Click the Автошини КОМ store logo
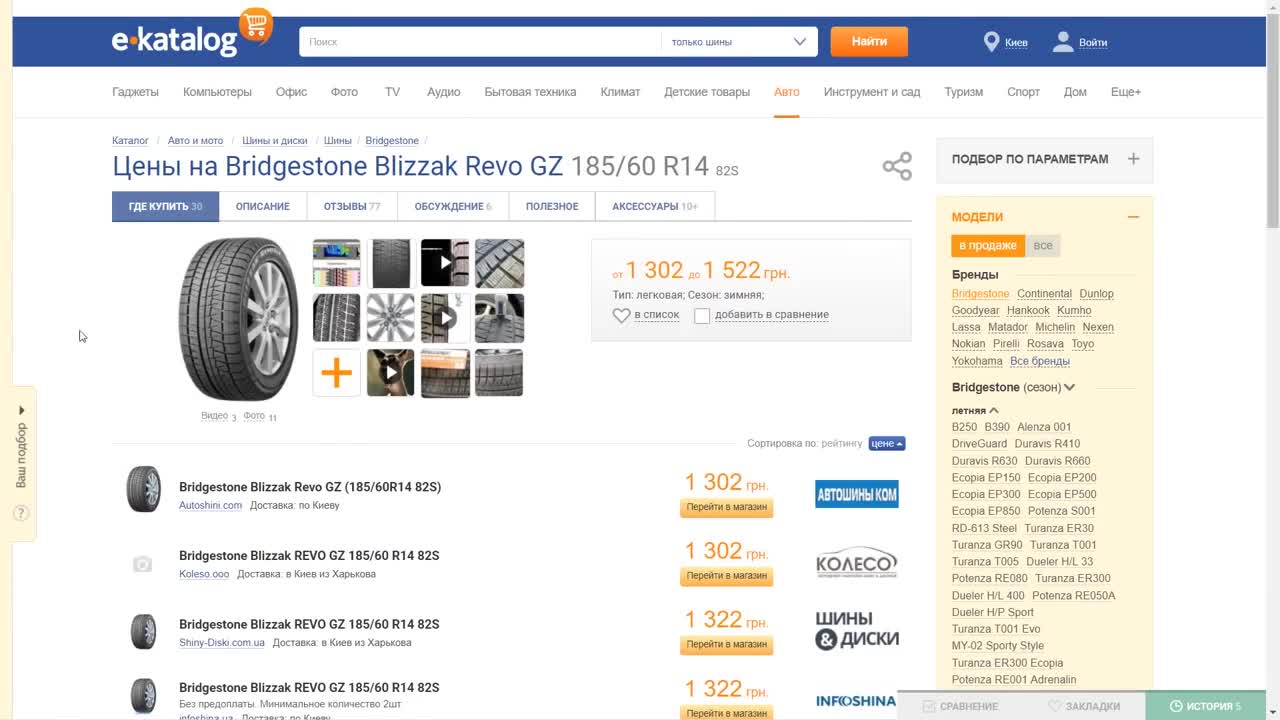 856,494
